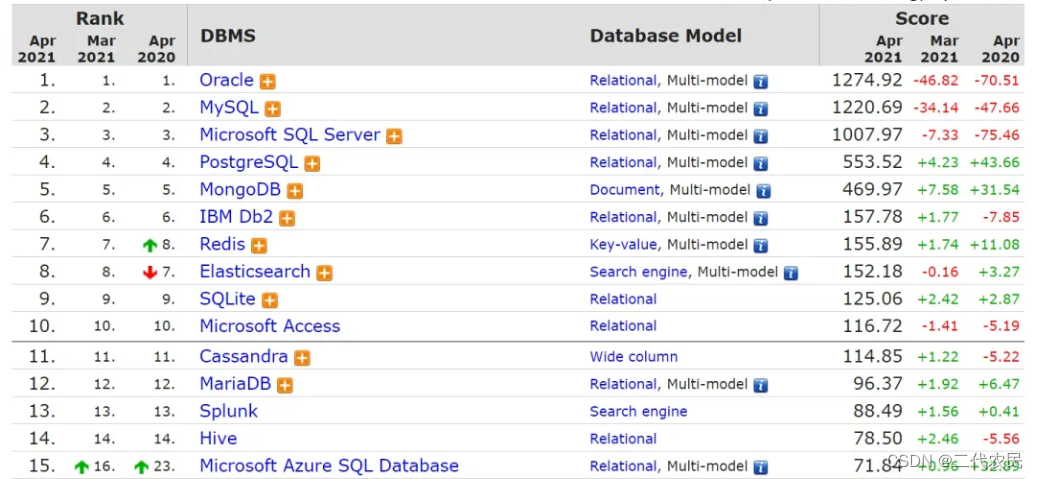Open the PostgreSQL link

coord(249,161)
